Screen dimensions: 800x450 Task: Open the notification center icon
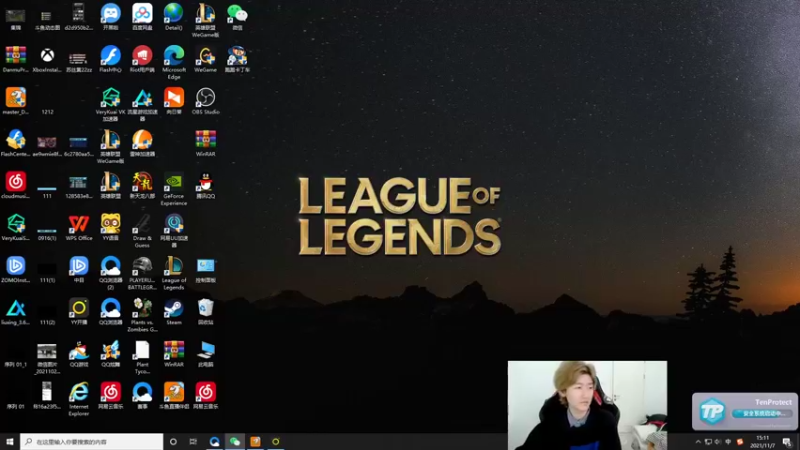coord(788,441)
